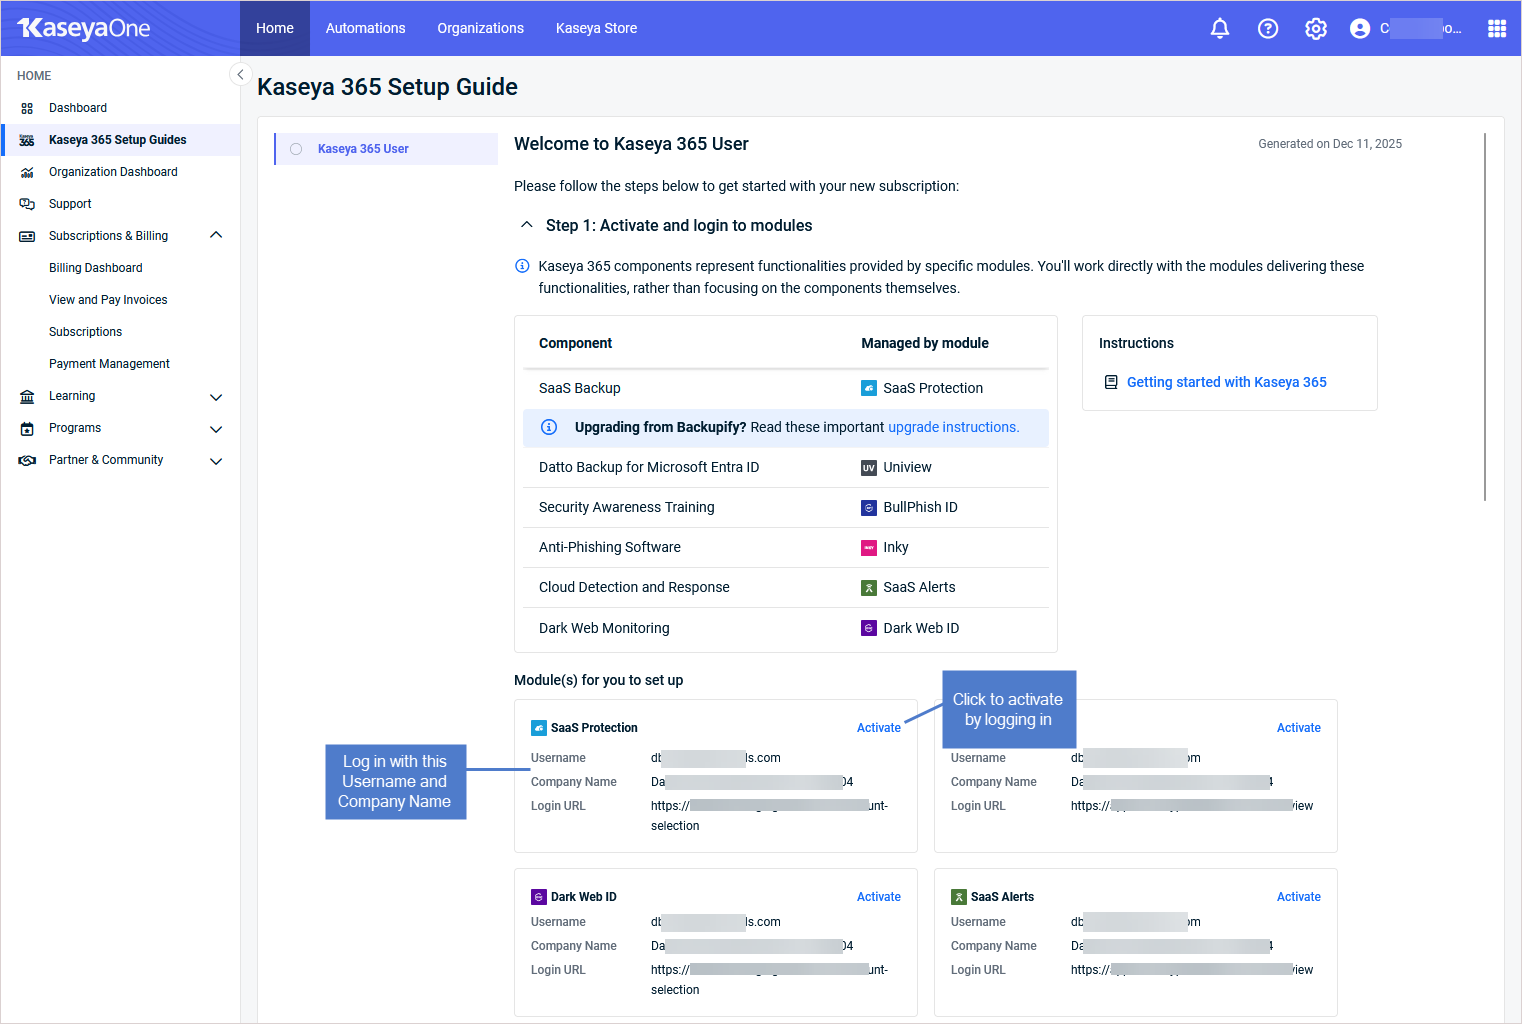The image size is (1522, 1024).
Task: Expand the Partner & Community section
Action: (215, 461)
